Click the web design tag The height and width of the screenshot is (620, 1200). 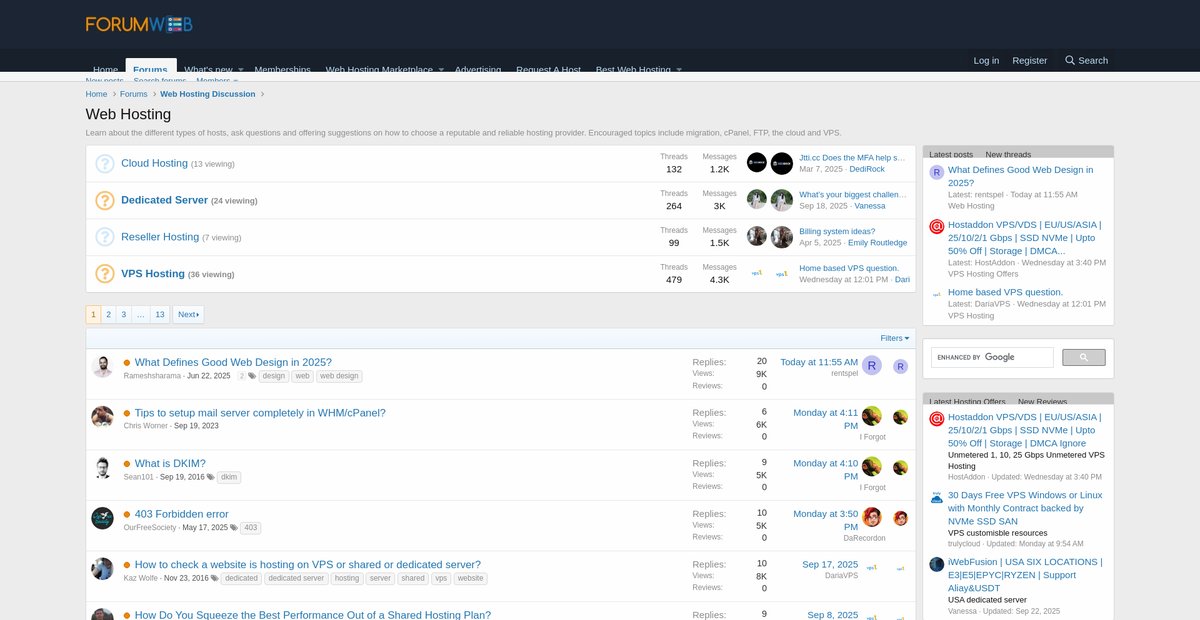click(x=339, y=377)
